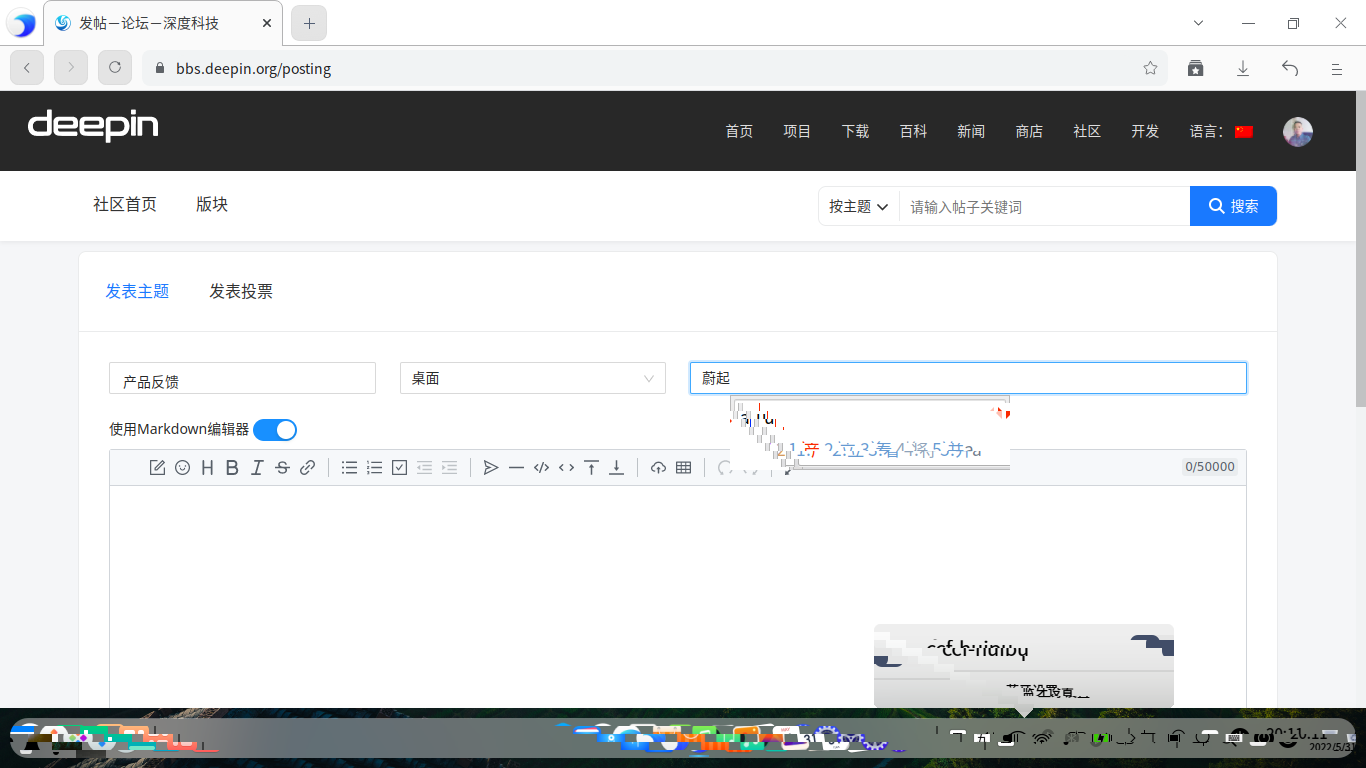Insert an unordered bullet list
The height and width of the screenshot is (768, 1366).
click(x=349, y=467)
